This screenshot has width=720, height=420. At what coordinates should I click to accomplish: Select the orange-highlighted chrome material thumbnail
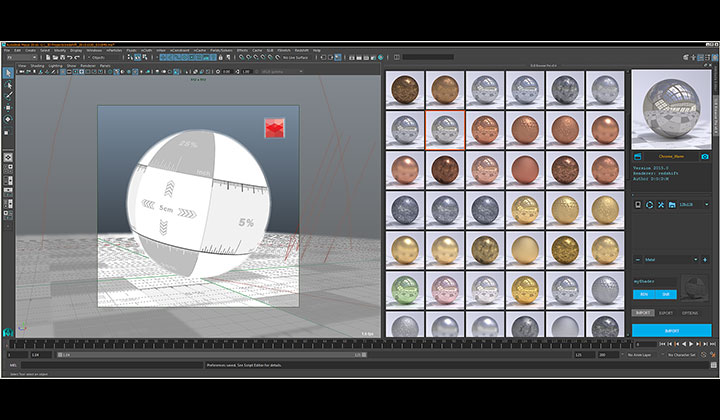coord(445,130)
